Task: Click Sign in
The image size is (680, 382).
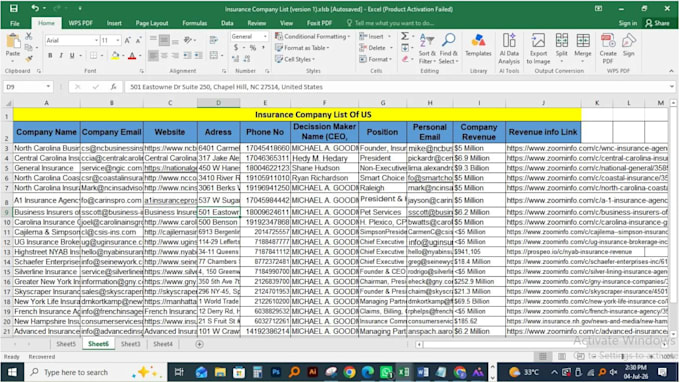Action: 628,23
